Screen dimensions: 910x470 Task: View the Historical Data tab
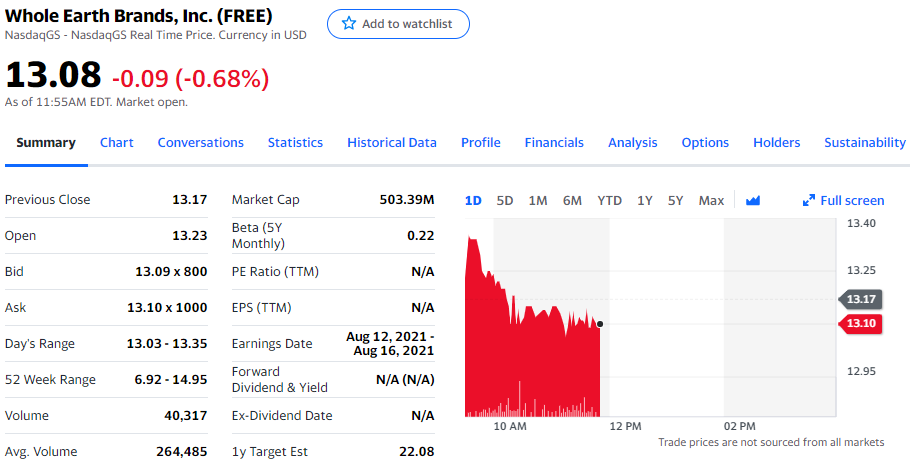(392, 143)
